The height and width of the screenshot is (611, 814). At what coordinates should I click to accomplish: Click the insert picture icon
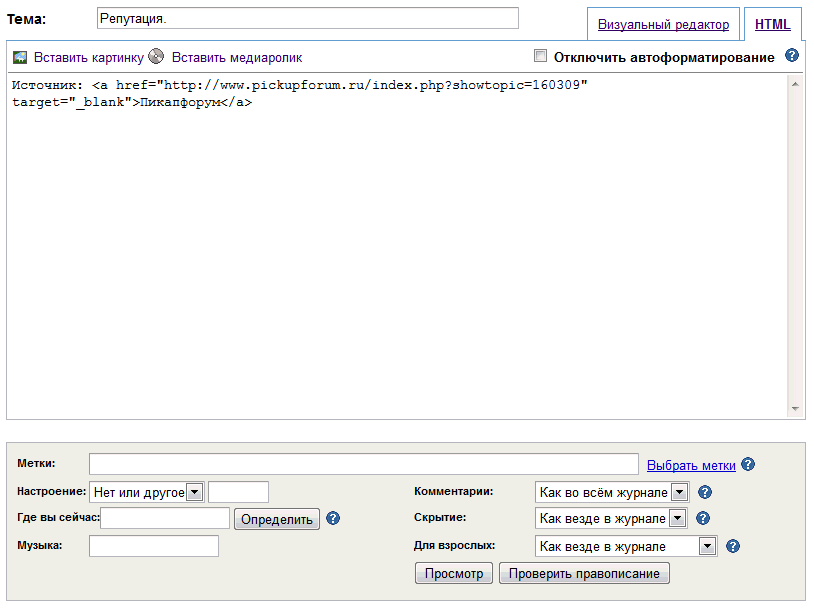[x=19, y=58]
